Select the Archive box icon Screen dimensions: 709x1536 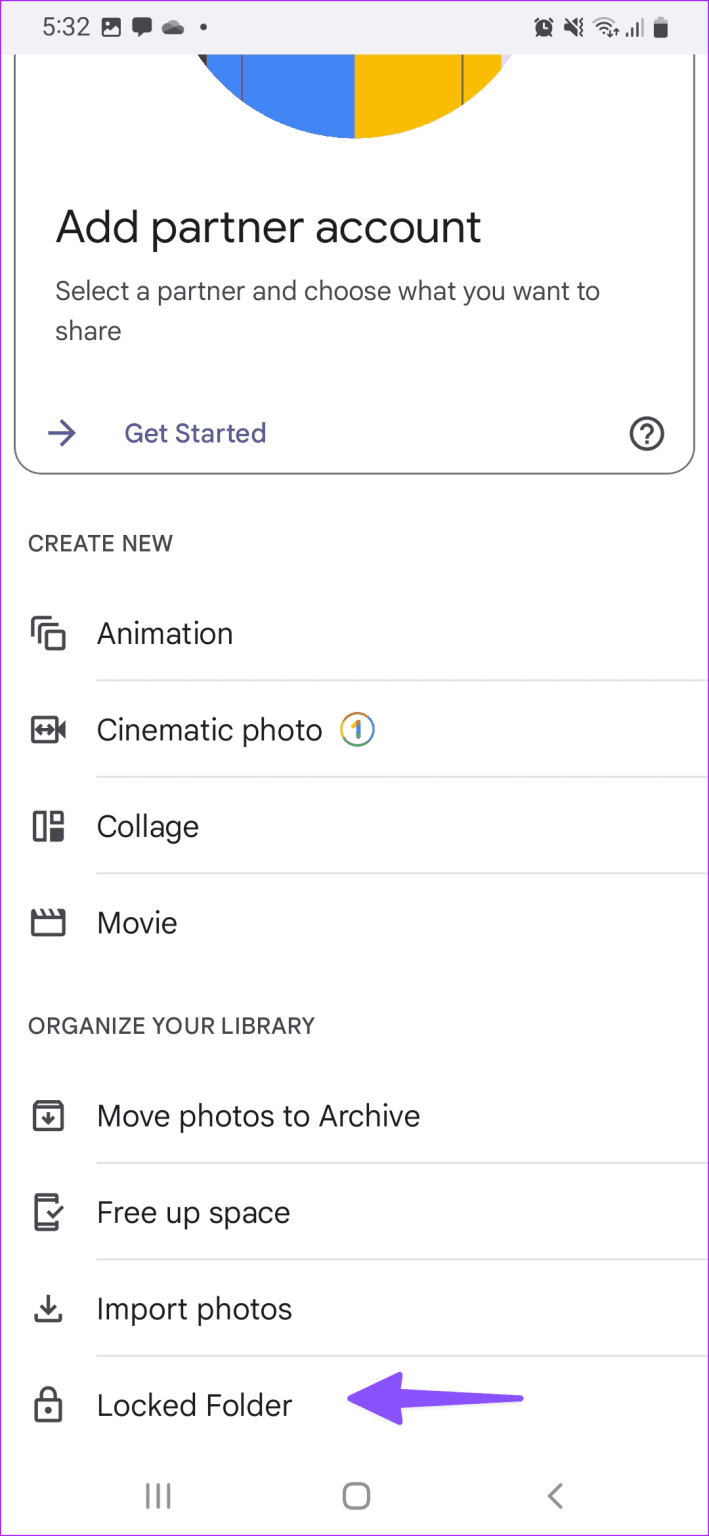tap(47, 1115)
